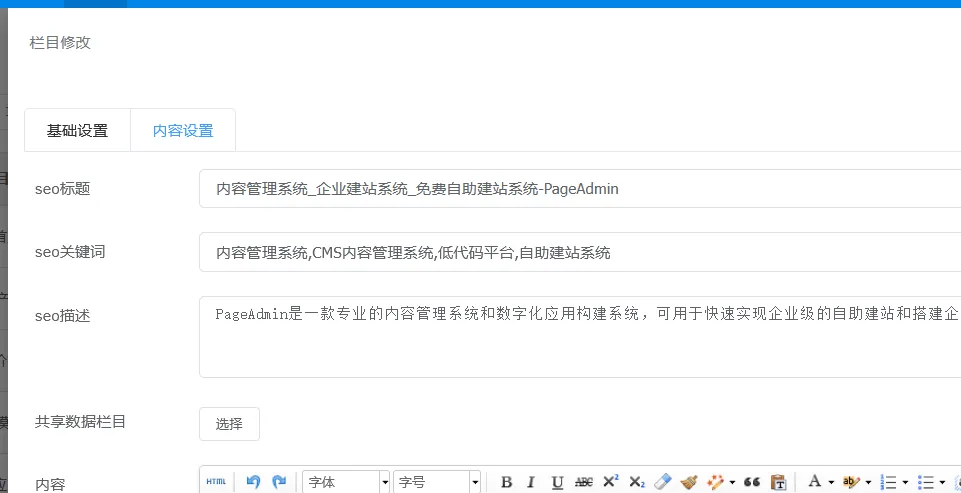The height and width of the screenshot is (493, 961).
Task: Apply bold formatting in editor
Action: click(506, 482)
